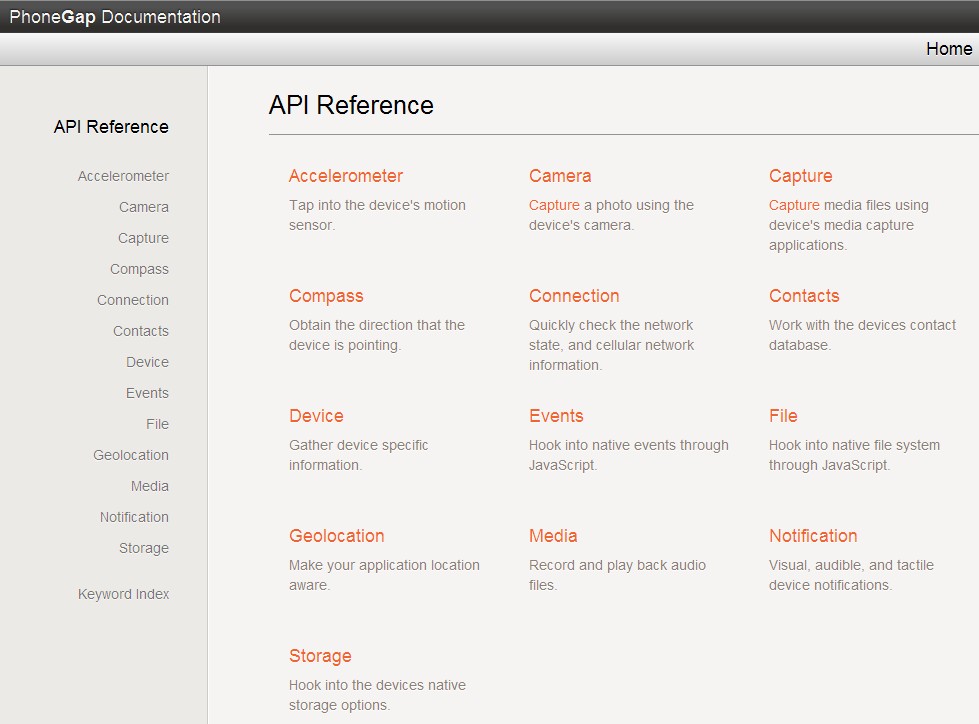The height and width of the screenshot is (724, 979).
Task: Open the orange Capture section heading link
Action: pos(800,176)
